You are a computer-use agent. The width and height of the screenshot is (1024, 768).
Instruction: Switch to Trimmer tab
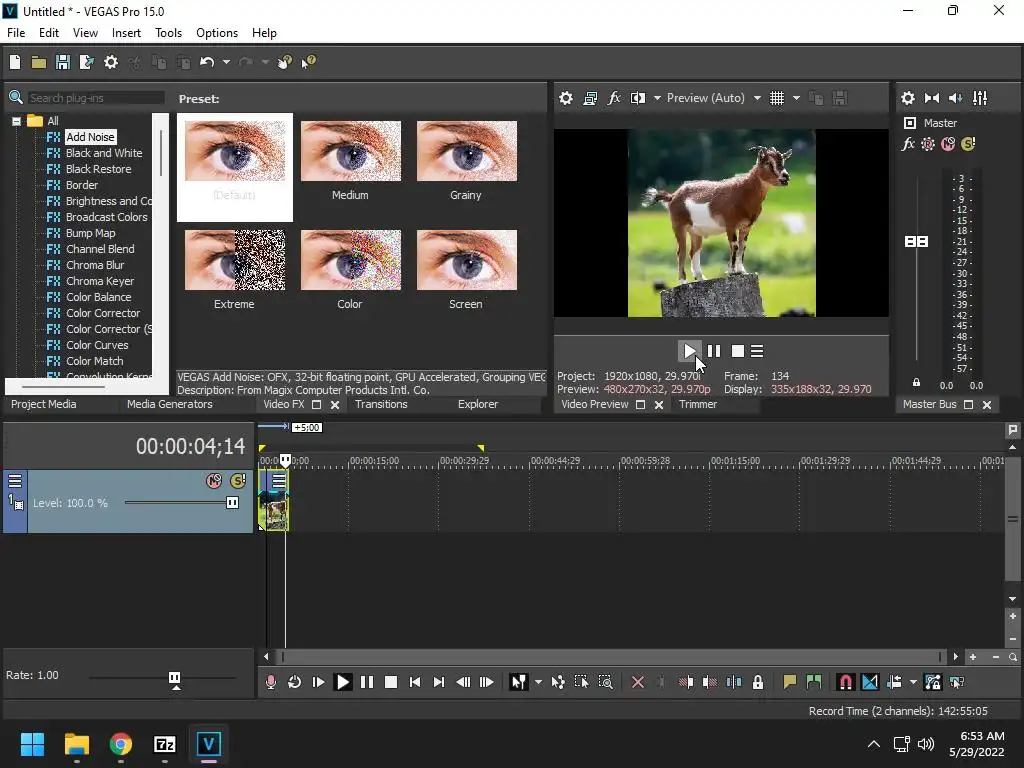[698, 404]
